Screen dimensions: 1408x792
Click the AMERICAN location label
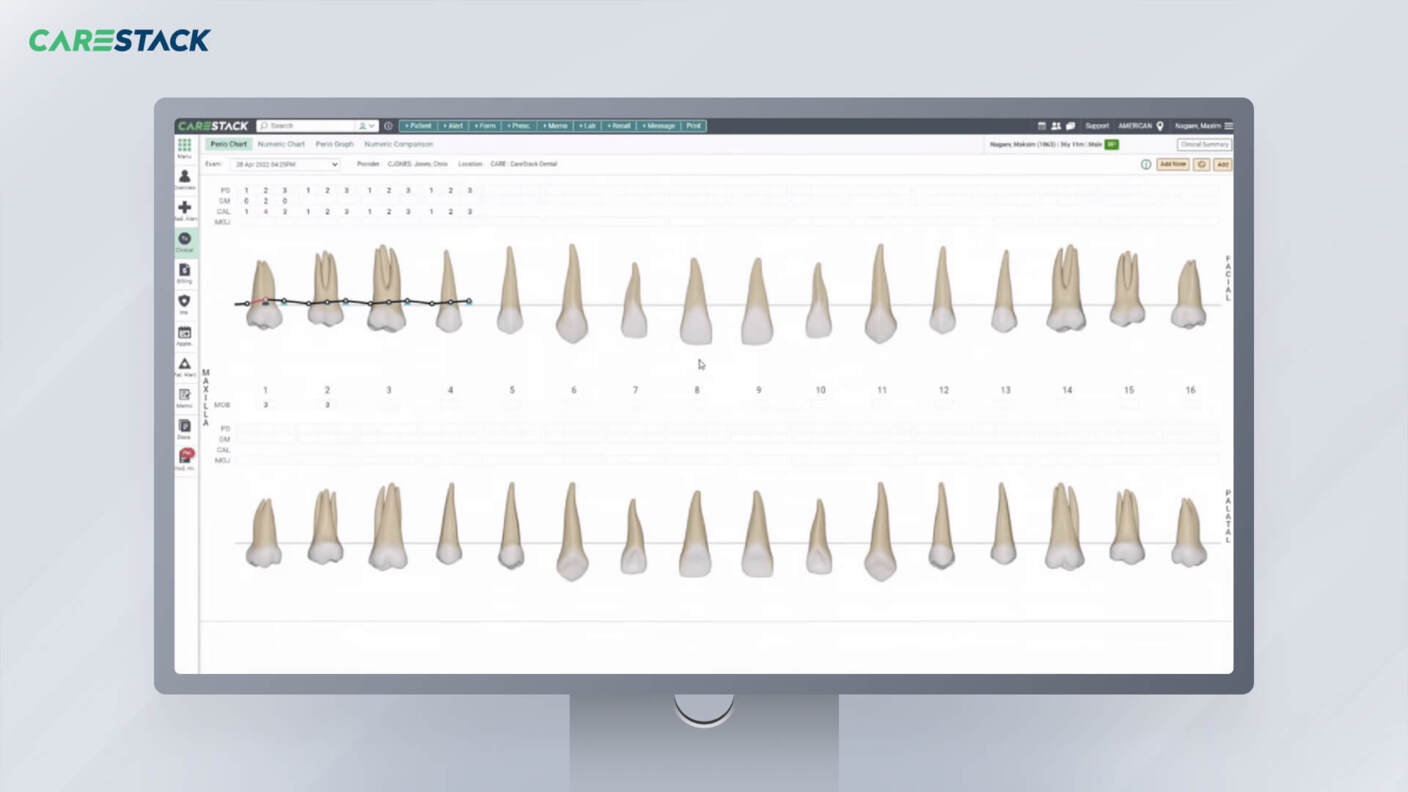point(1135,126)
